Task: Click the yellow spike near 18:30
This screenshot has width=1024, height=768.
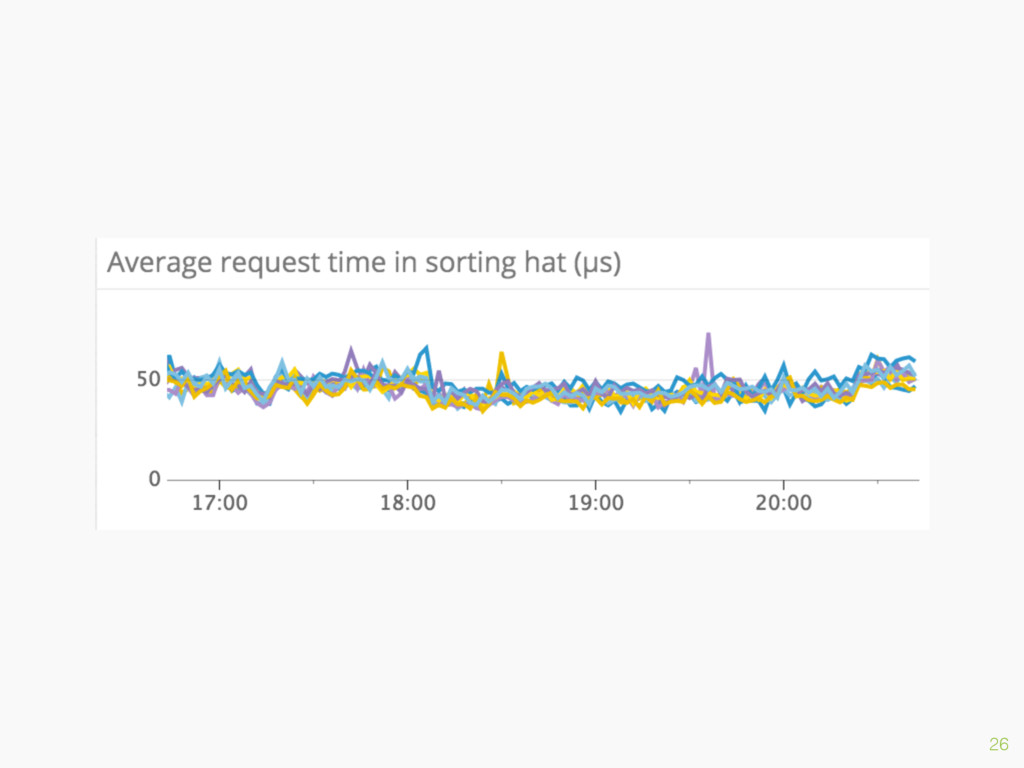Action: pyautogui.click(x=502, y=362)
